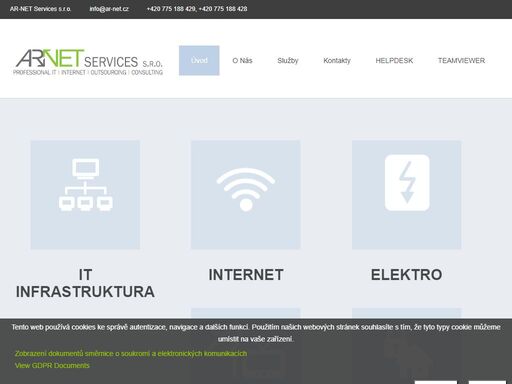Screen dimensions: 512x384
Task: Click the AR-NET Services logo
Action: (x=88, y=62)
